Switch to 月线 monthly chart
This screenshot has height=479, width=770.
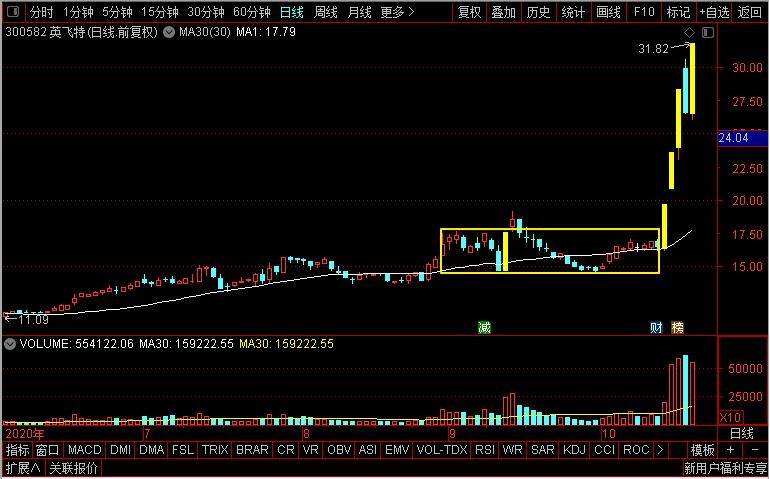pos(359,12)
